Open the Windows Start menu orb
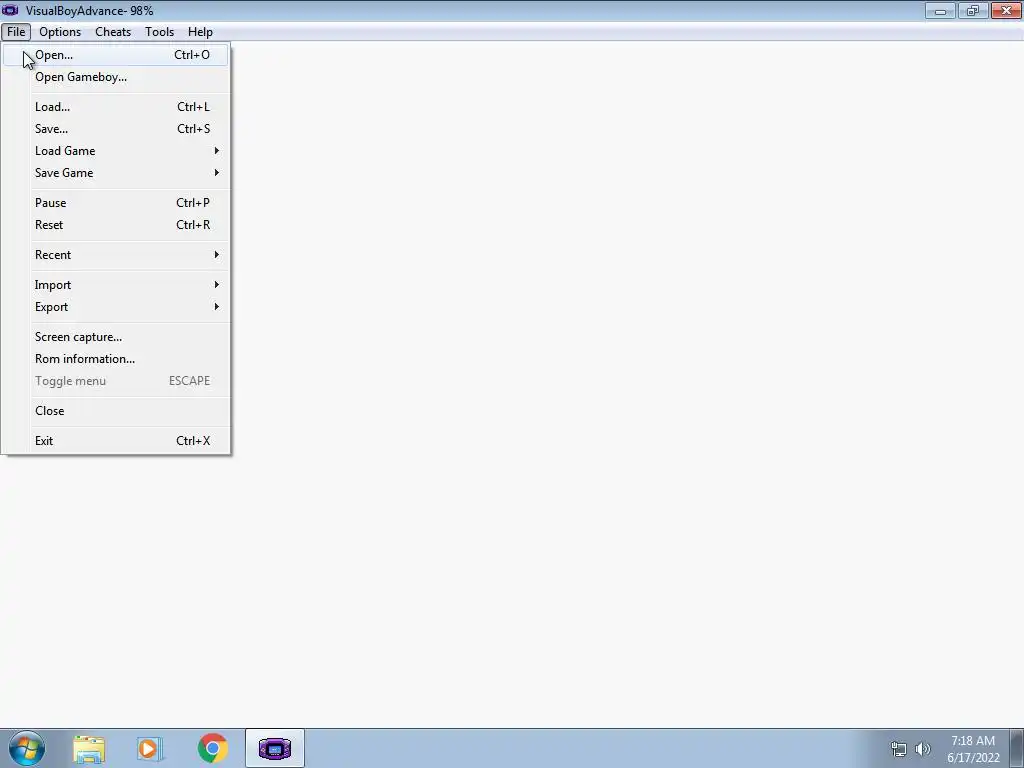This screenshot has width=1024, height=768. pyautogui.click(x=26, y=748)
